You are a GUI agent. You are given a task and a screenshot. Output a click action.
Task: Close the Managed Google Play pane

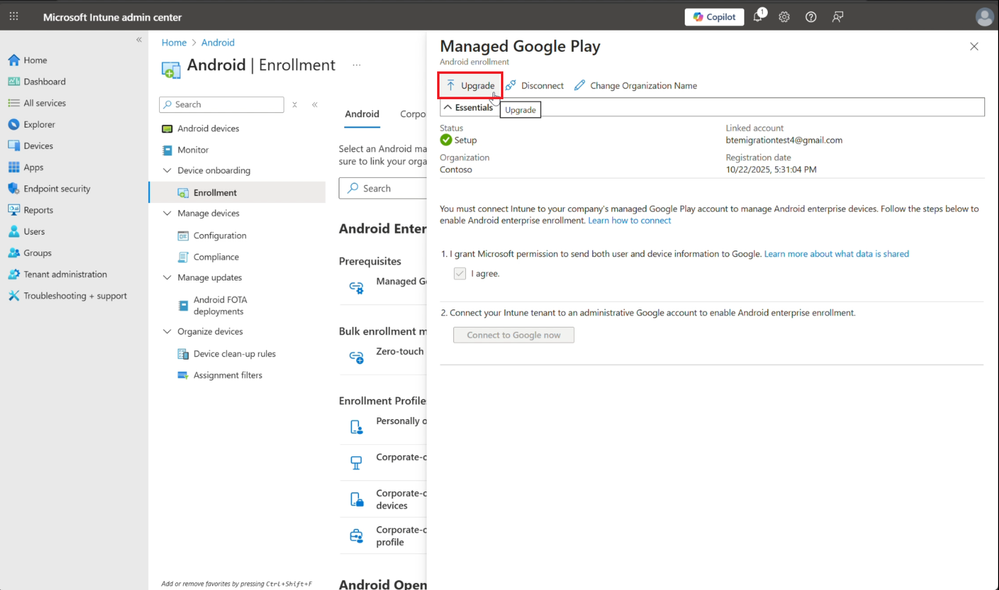tap(974, 47)
